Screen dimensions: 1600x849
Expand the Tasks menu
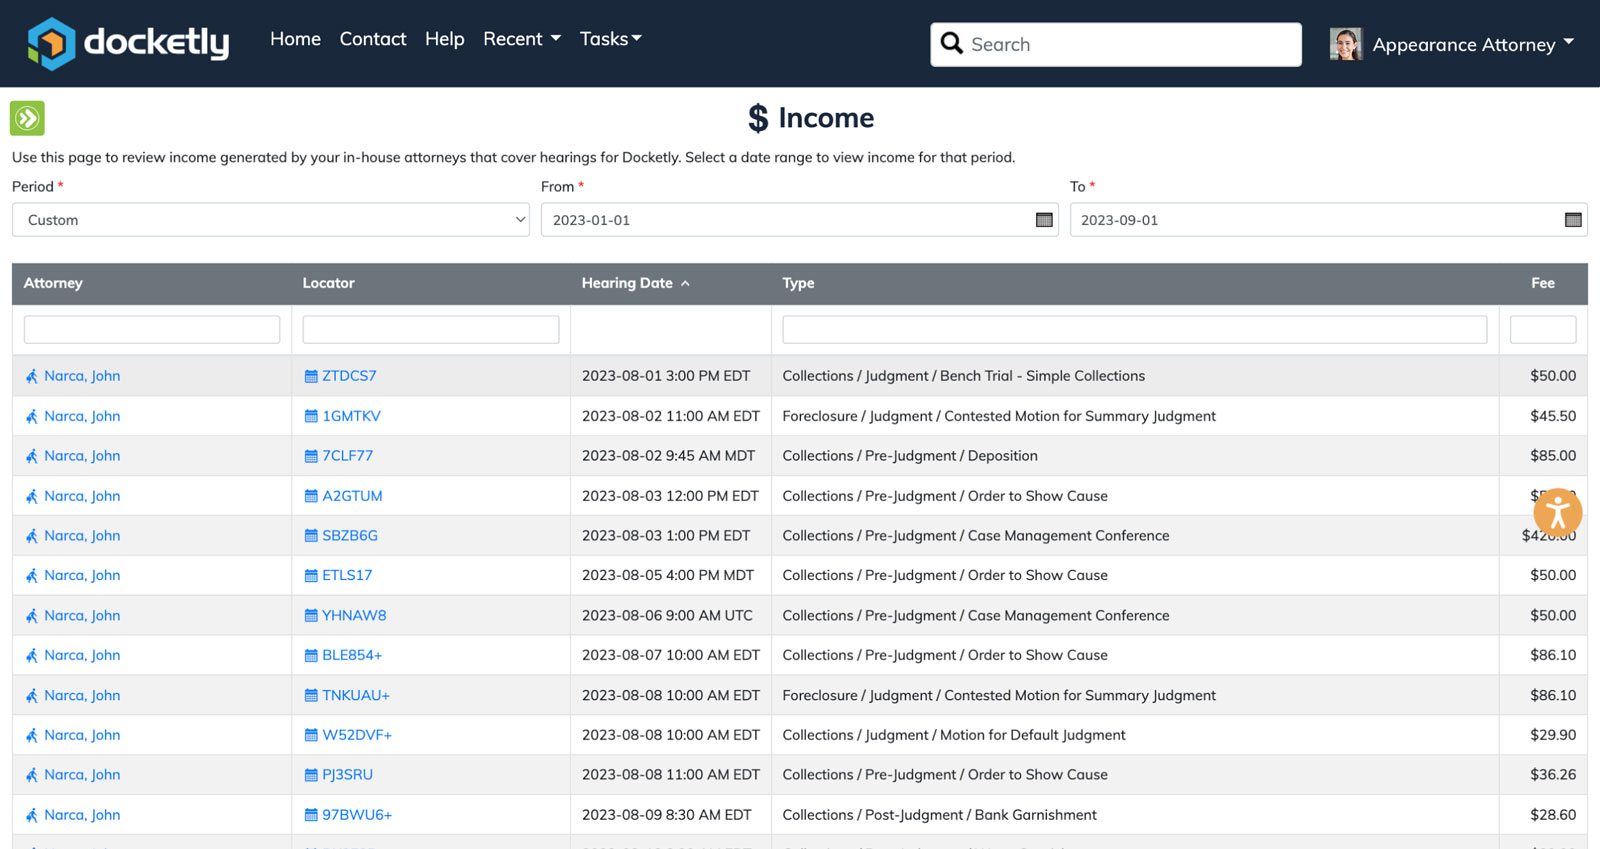point(611,39)
